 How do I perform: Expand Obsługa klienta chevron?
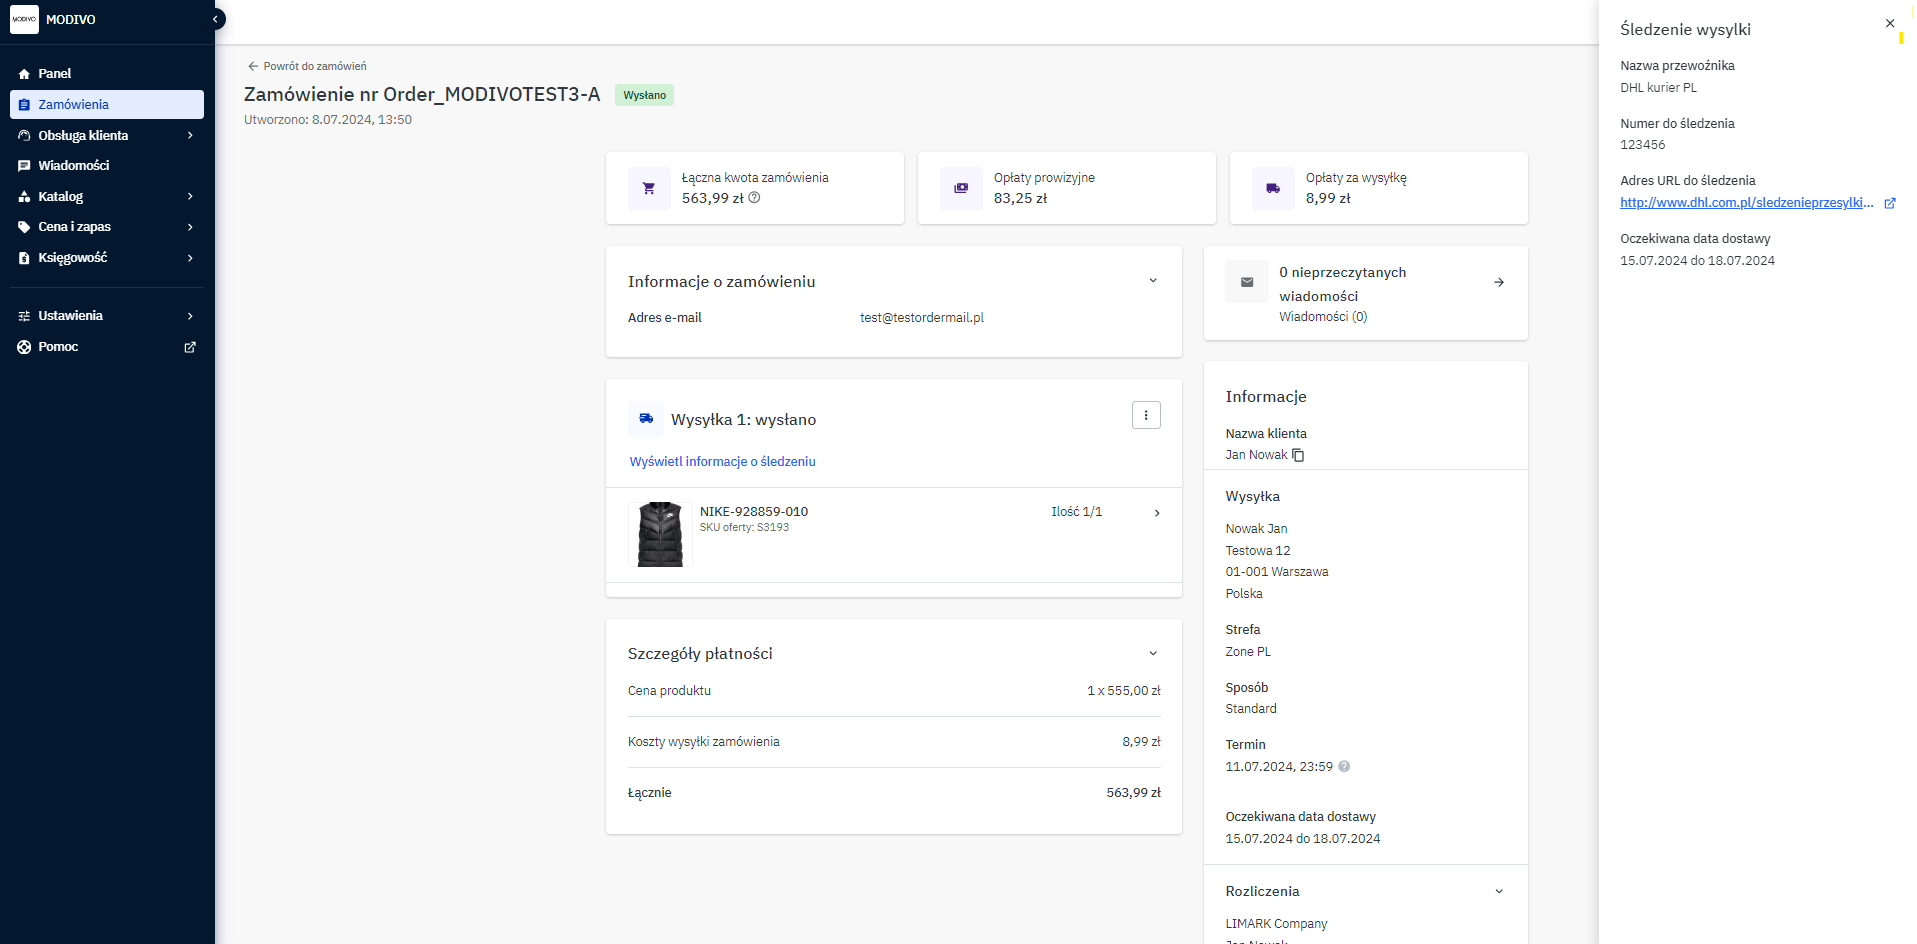(190, 135)
